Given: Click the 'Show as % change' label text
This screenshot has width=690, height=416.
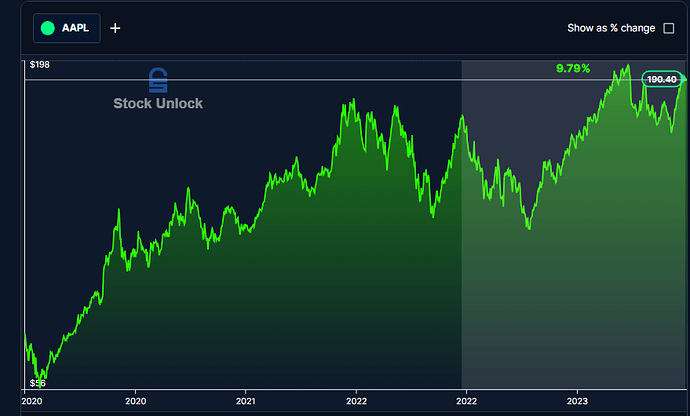Looking at the screenshot, I should tap(611, 28).
